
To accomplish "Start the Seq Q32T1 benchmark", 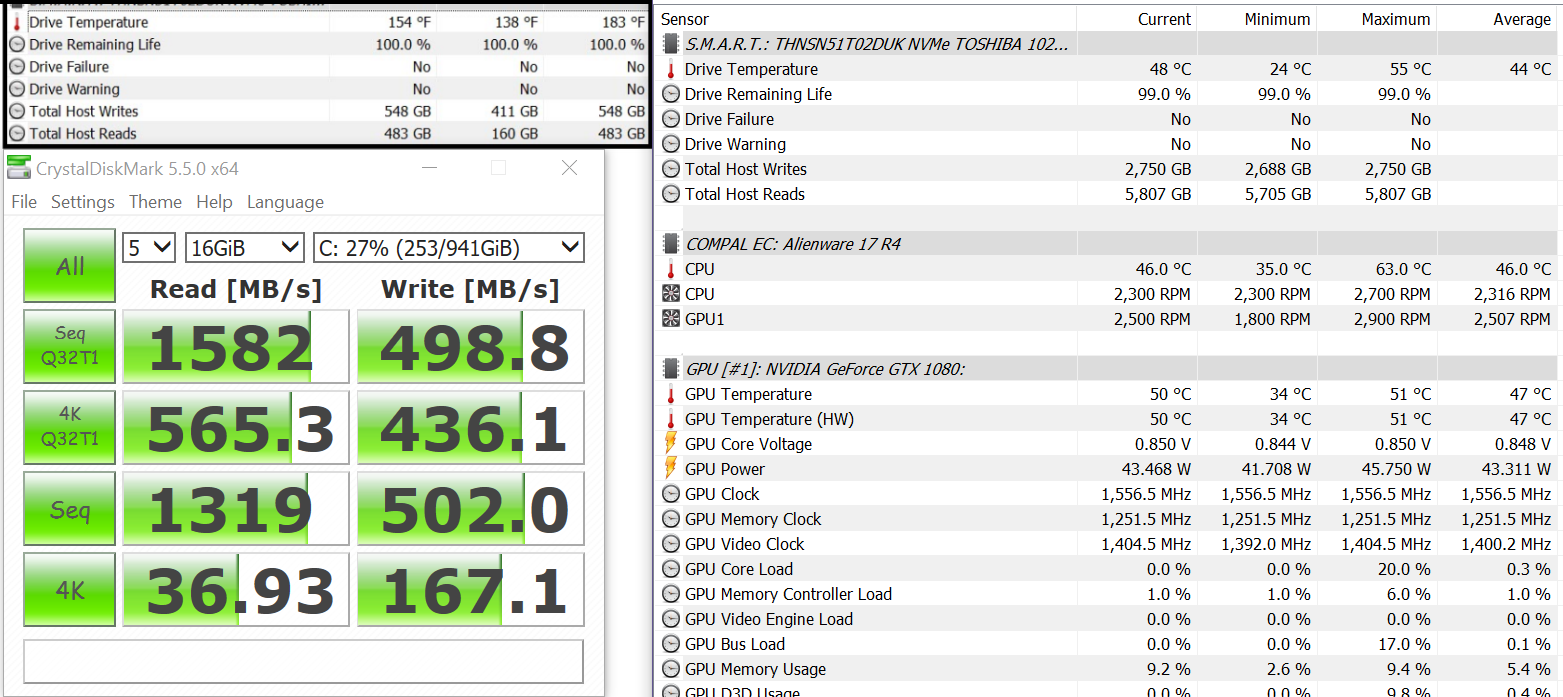I will (69, 346).
